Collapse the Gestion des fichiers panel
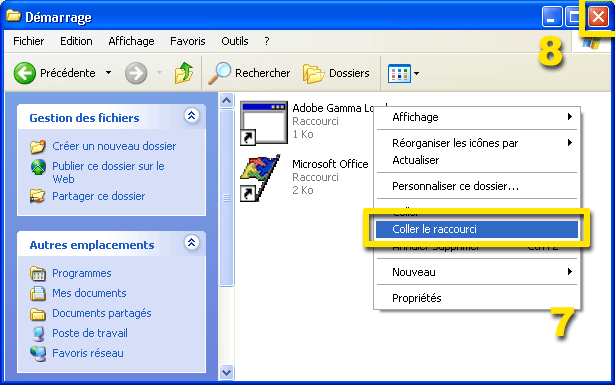Screen dimensions: 615x385 (x=191, y=116)
